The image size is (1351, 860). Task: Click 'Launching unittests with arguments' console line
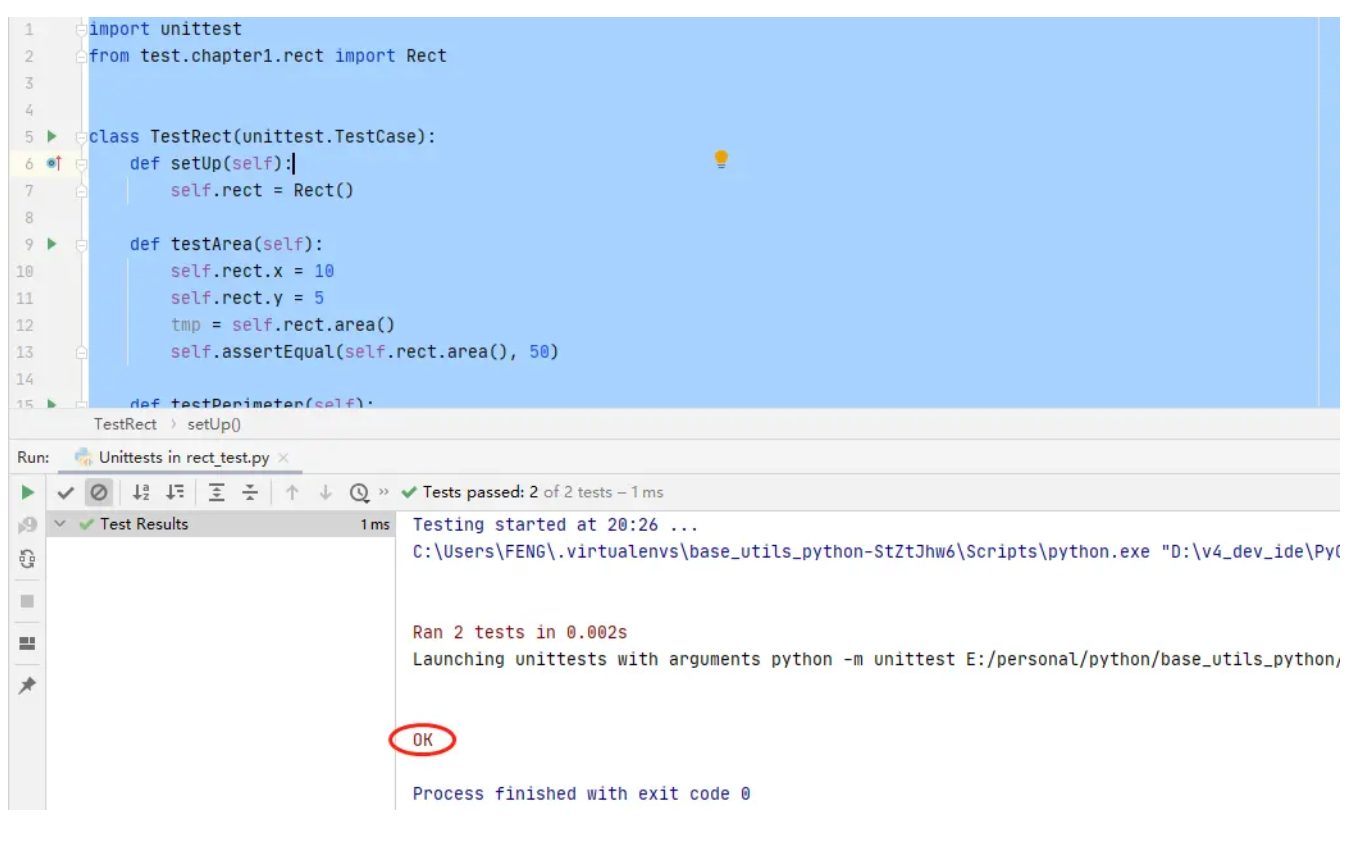875,660
